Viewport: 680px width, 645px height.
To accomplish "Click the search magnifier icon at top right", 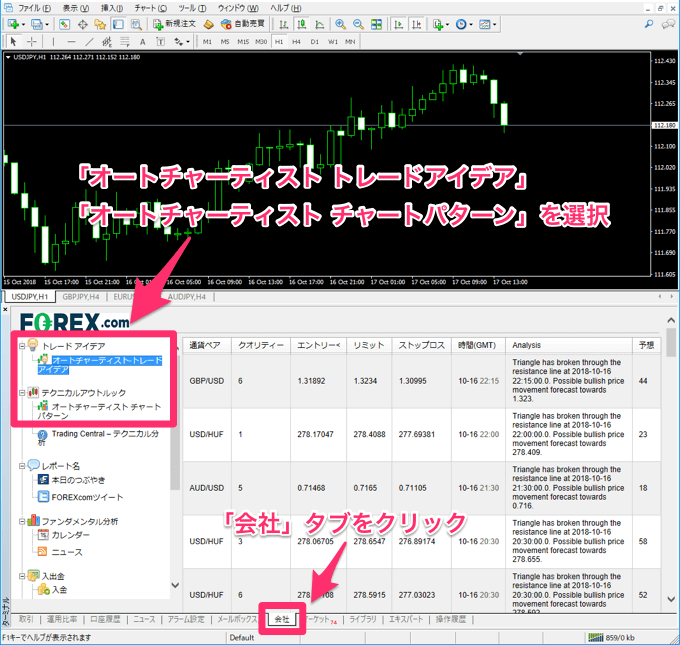I will (x=649, y=24).
